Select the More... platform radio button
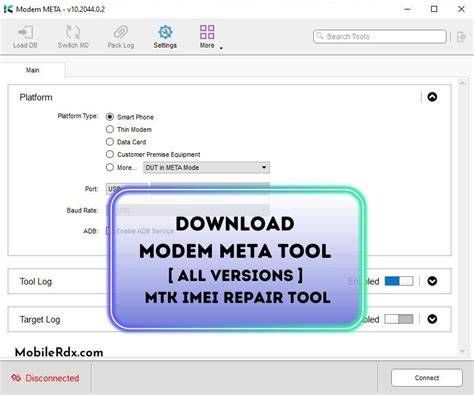 tap(110, 167)
